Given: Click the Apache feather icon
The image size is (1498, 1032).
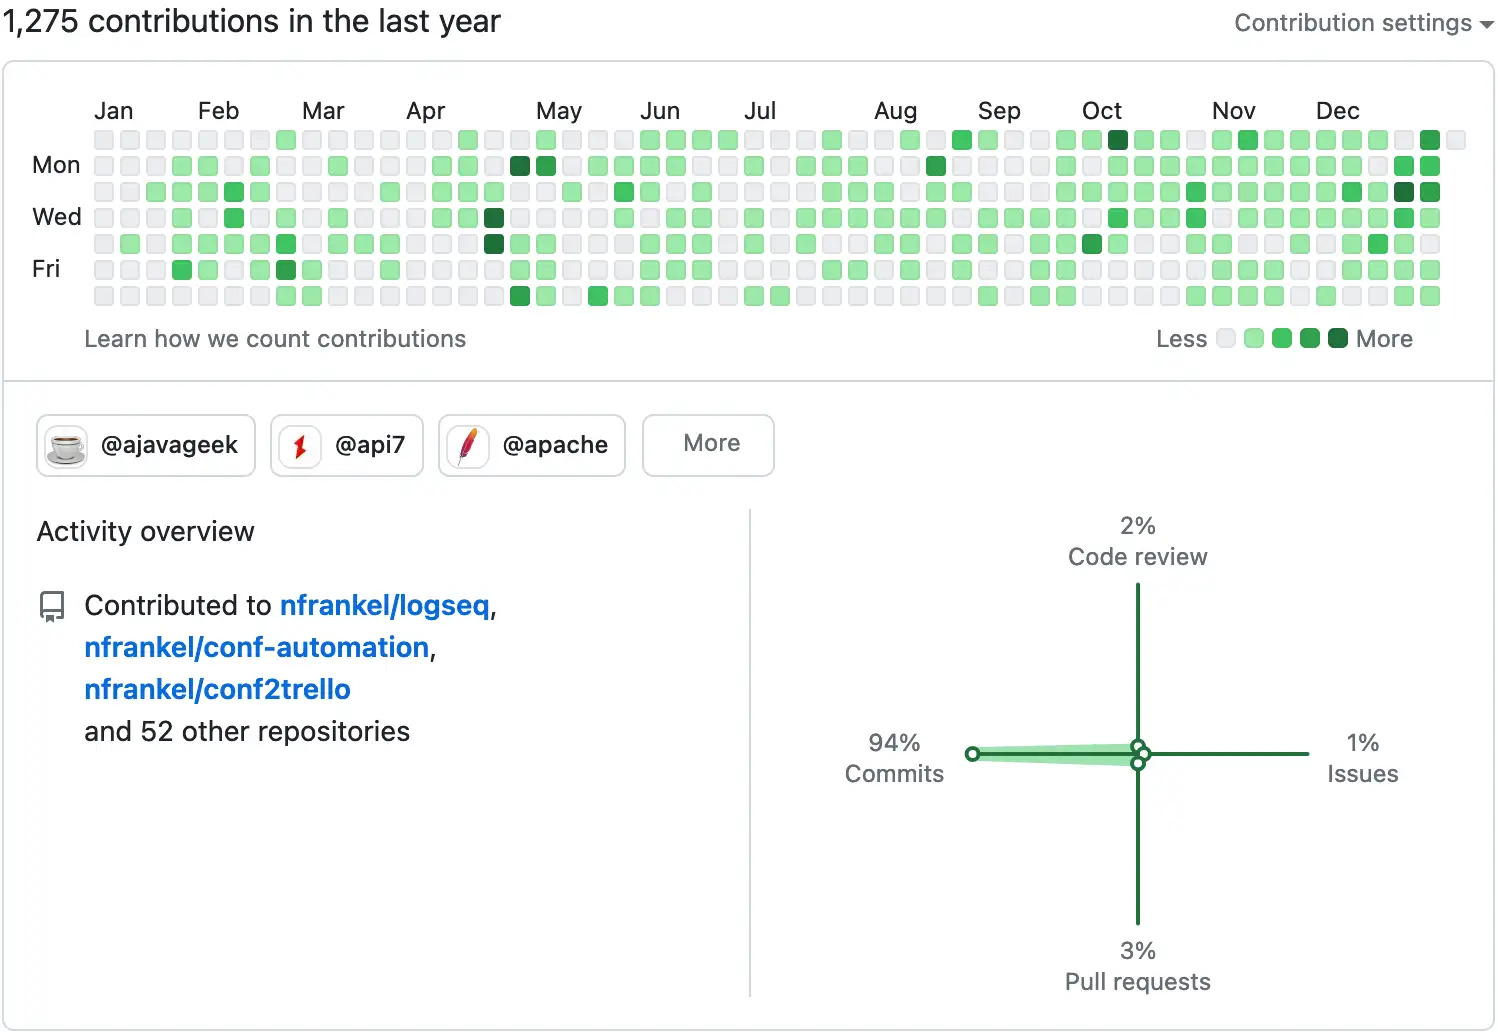Looking at the screenshot, I should [x=466, y=446].
